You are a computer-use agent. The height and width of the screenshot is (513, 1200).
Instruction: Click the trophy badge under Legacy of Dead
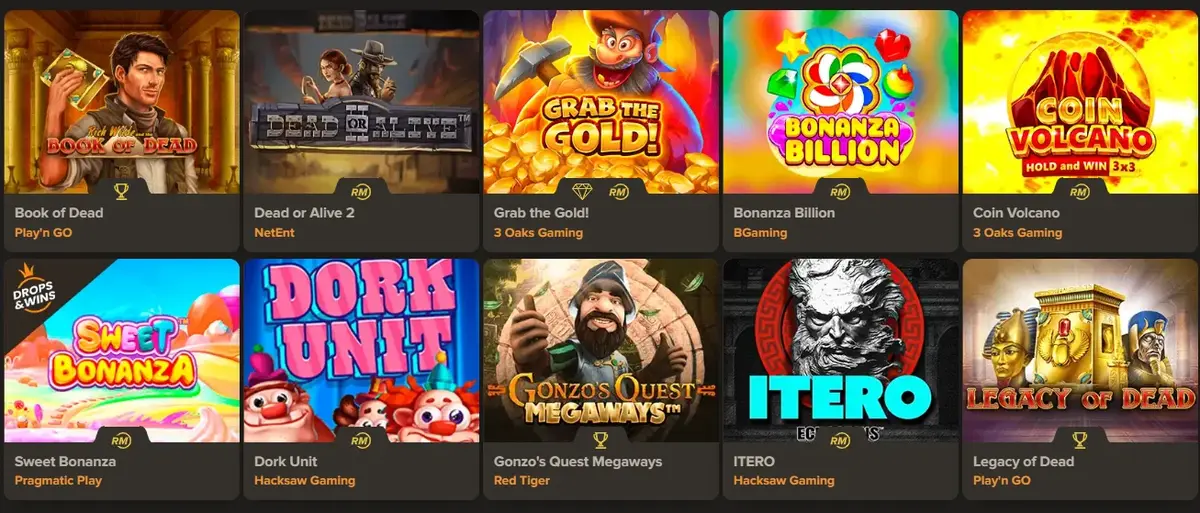1080,439
